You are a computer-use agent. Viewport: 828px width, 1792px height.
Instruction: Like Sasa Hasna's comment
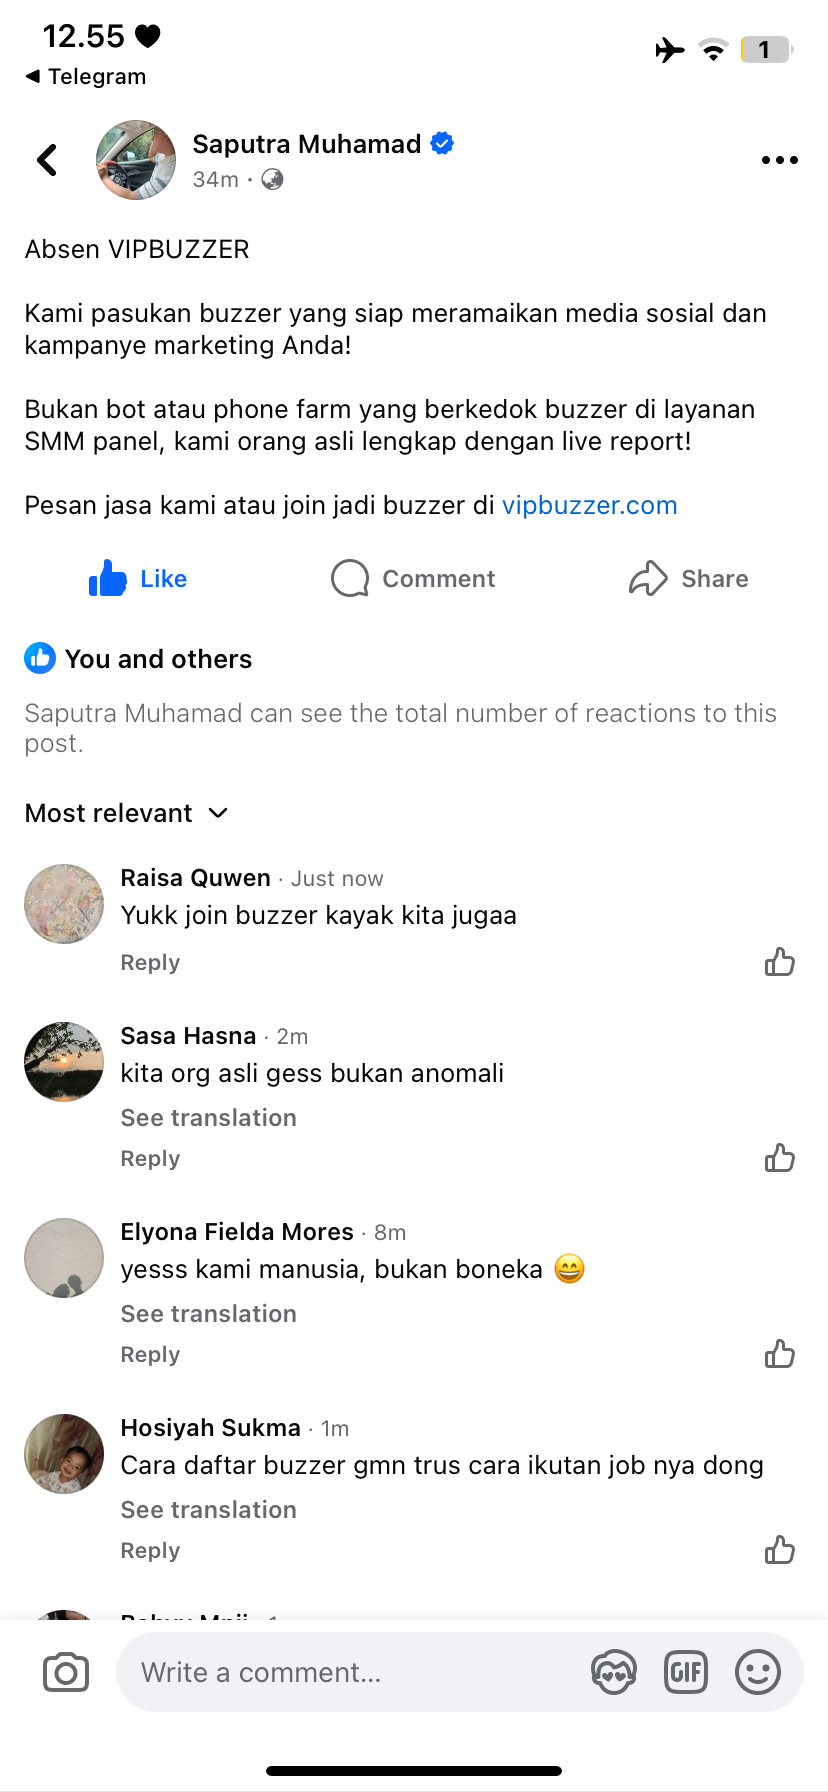(x=779, y=1159)
